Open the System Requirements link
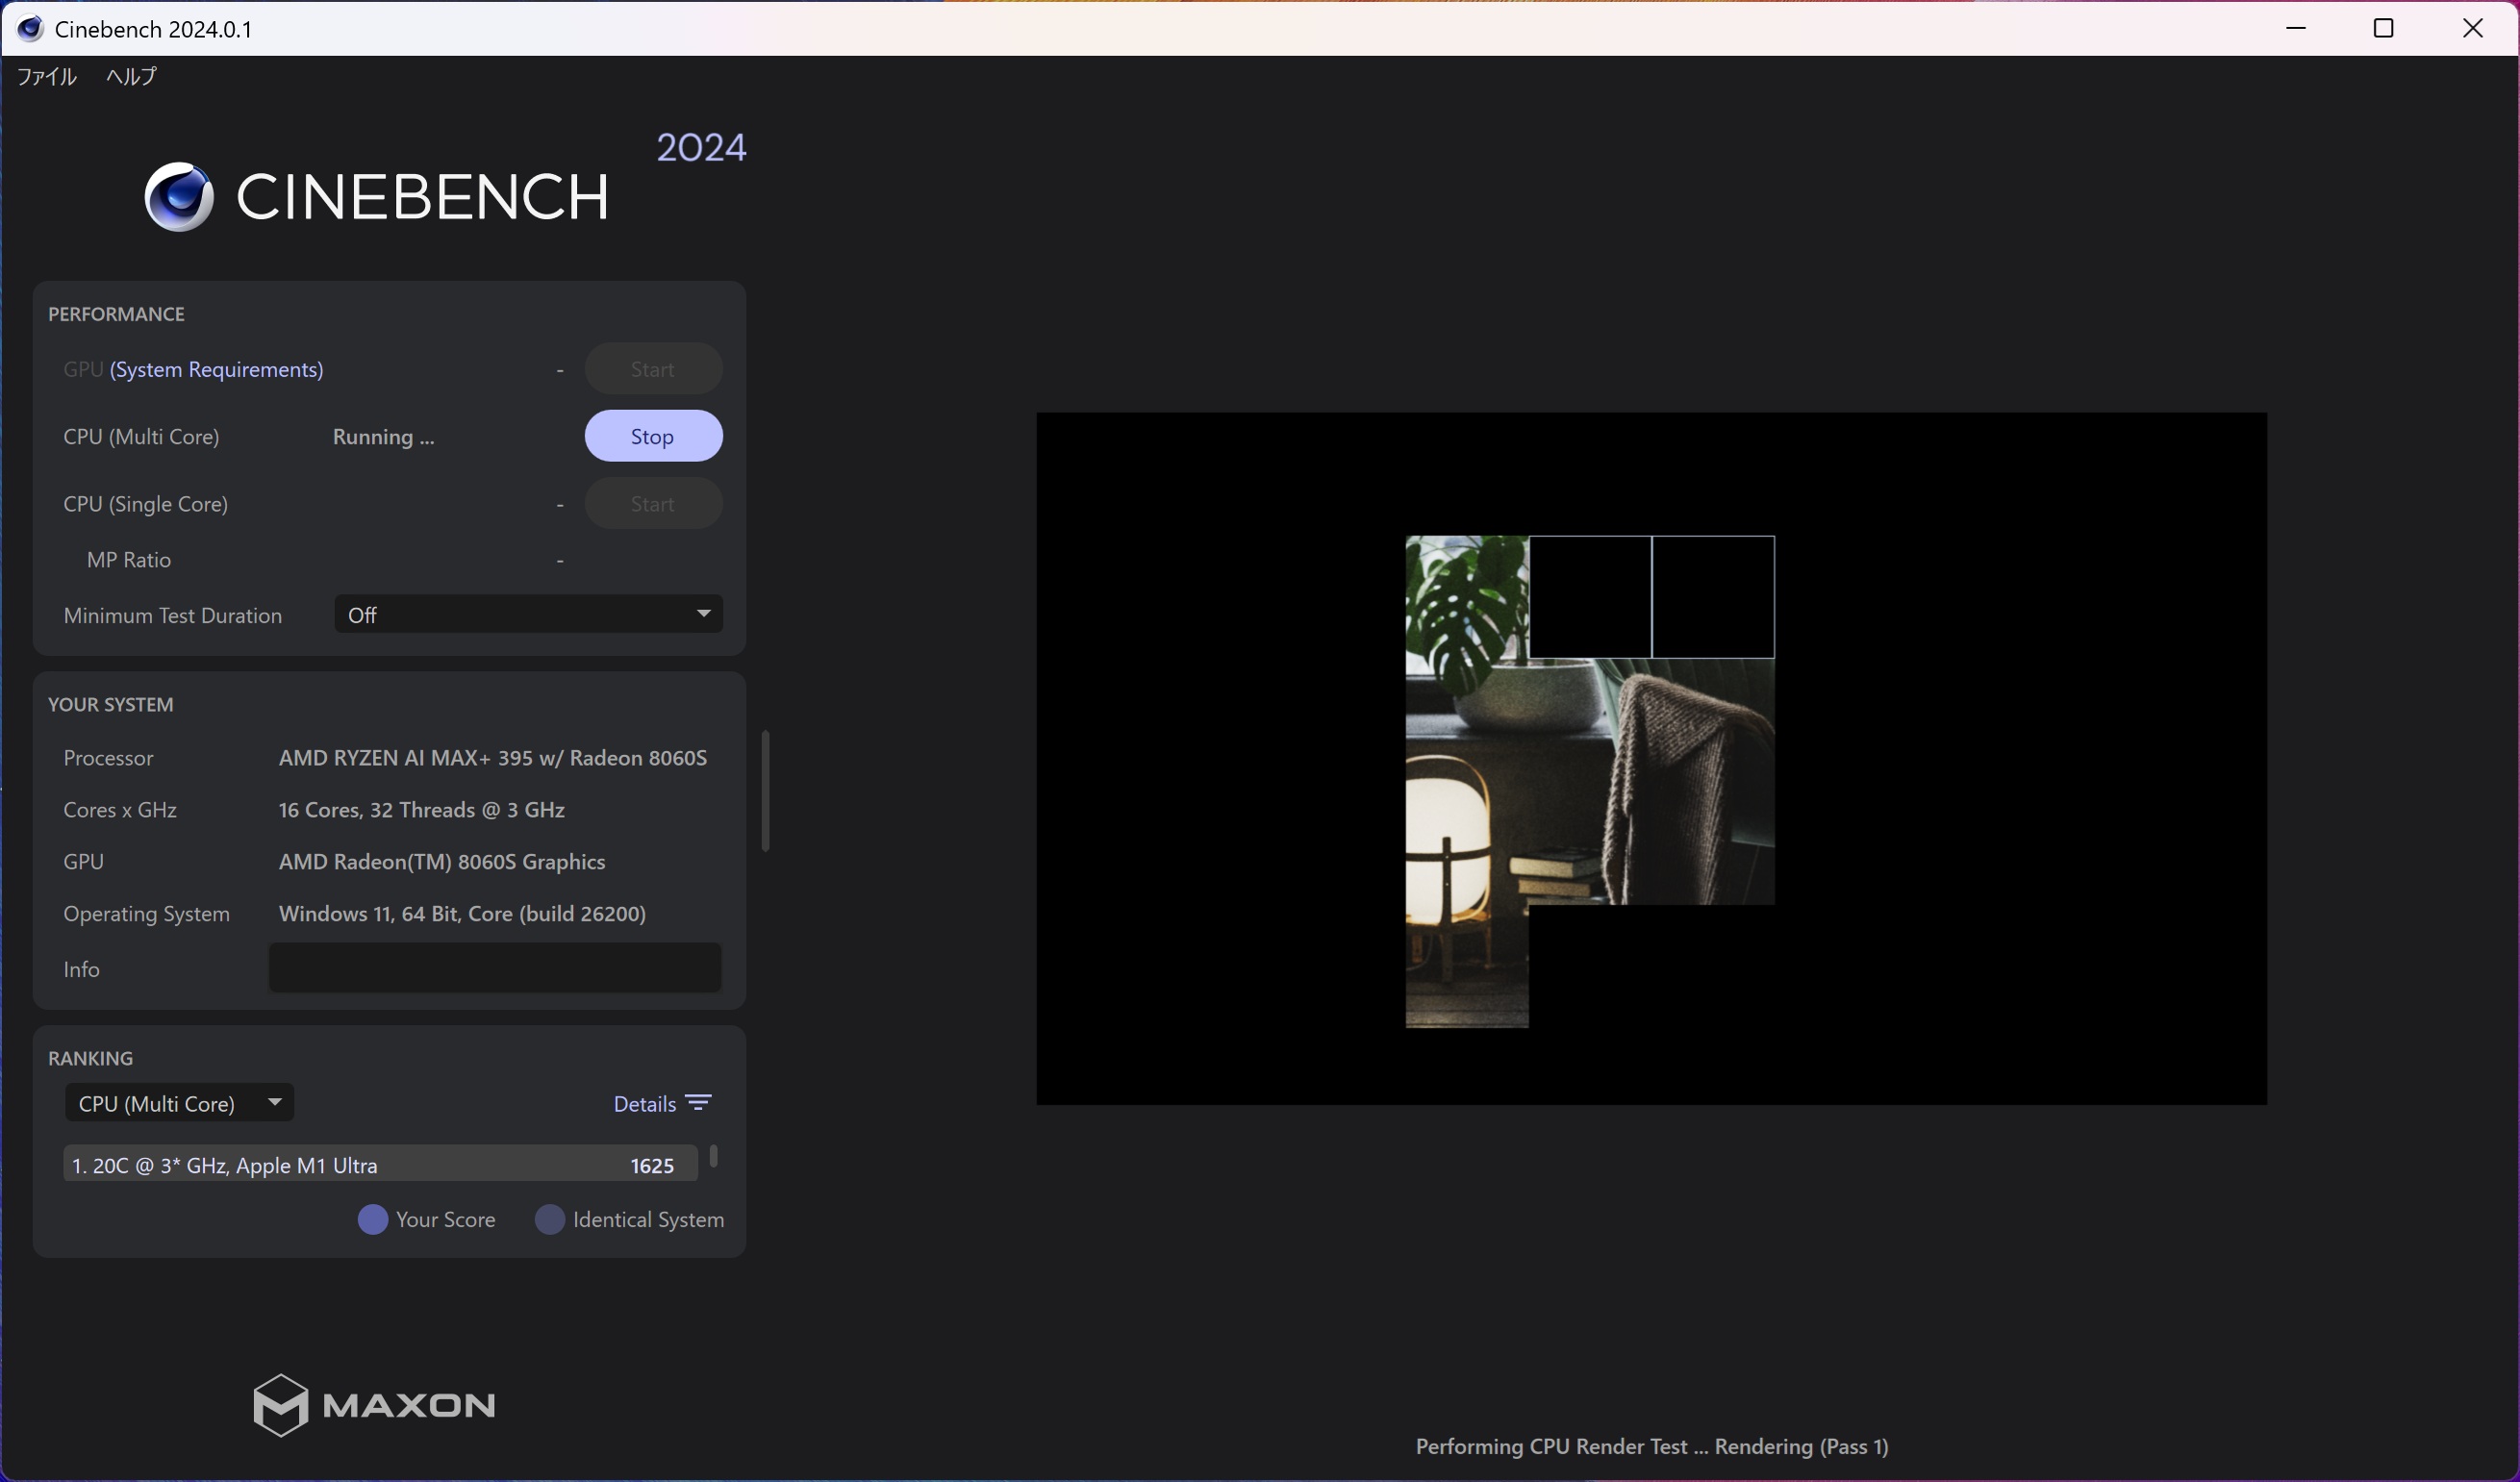Image resolution: width=2520 pixels, height=1482 pixels. 216,369
